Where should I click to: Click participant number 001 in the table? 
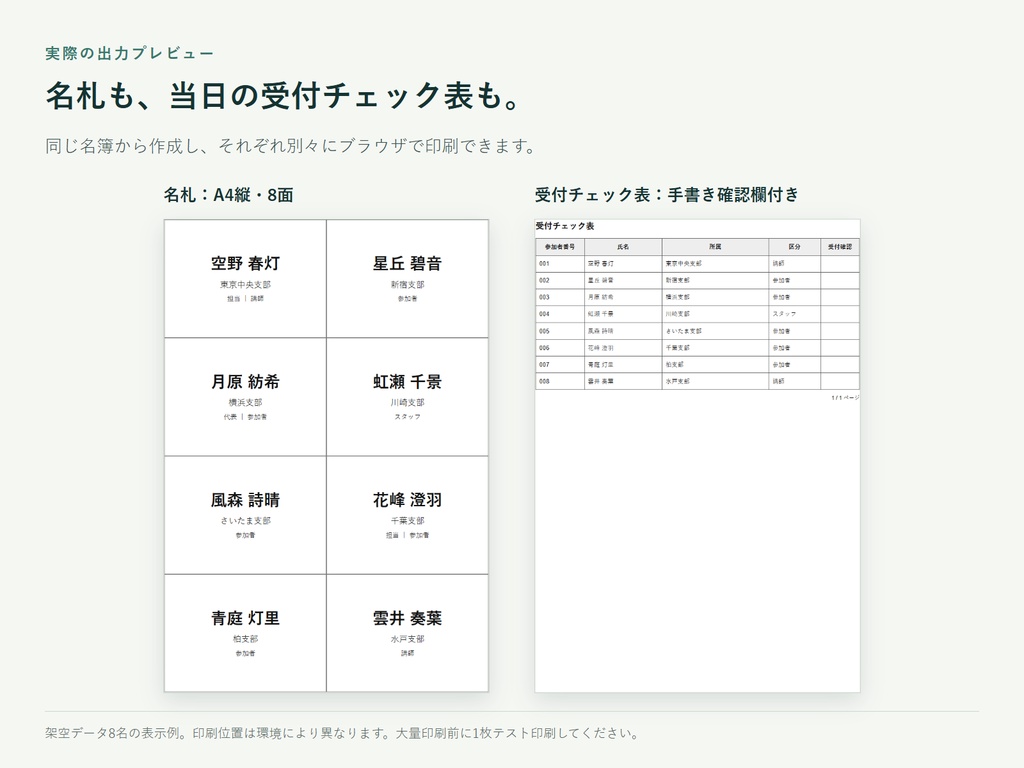coord(544,264)
